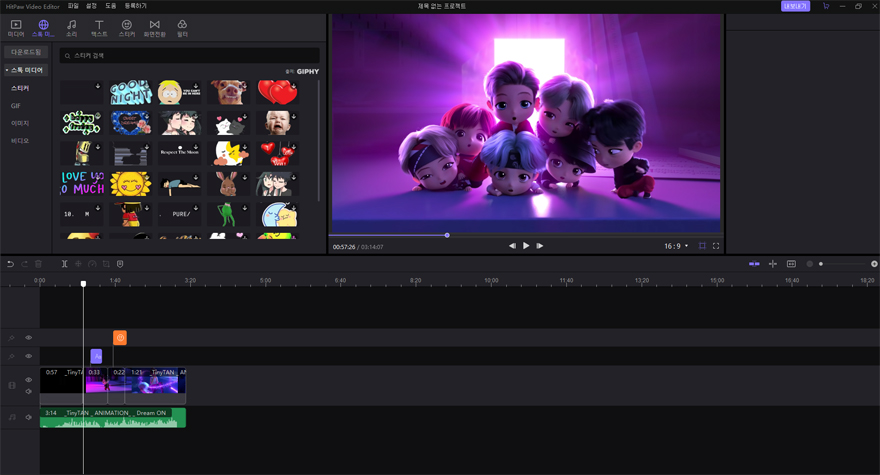This screenshot has width=880, height=475.
Task: Select the crying baby sticker
Action: [x=278, y=122]
